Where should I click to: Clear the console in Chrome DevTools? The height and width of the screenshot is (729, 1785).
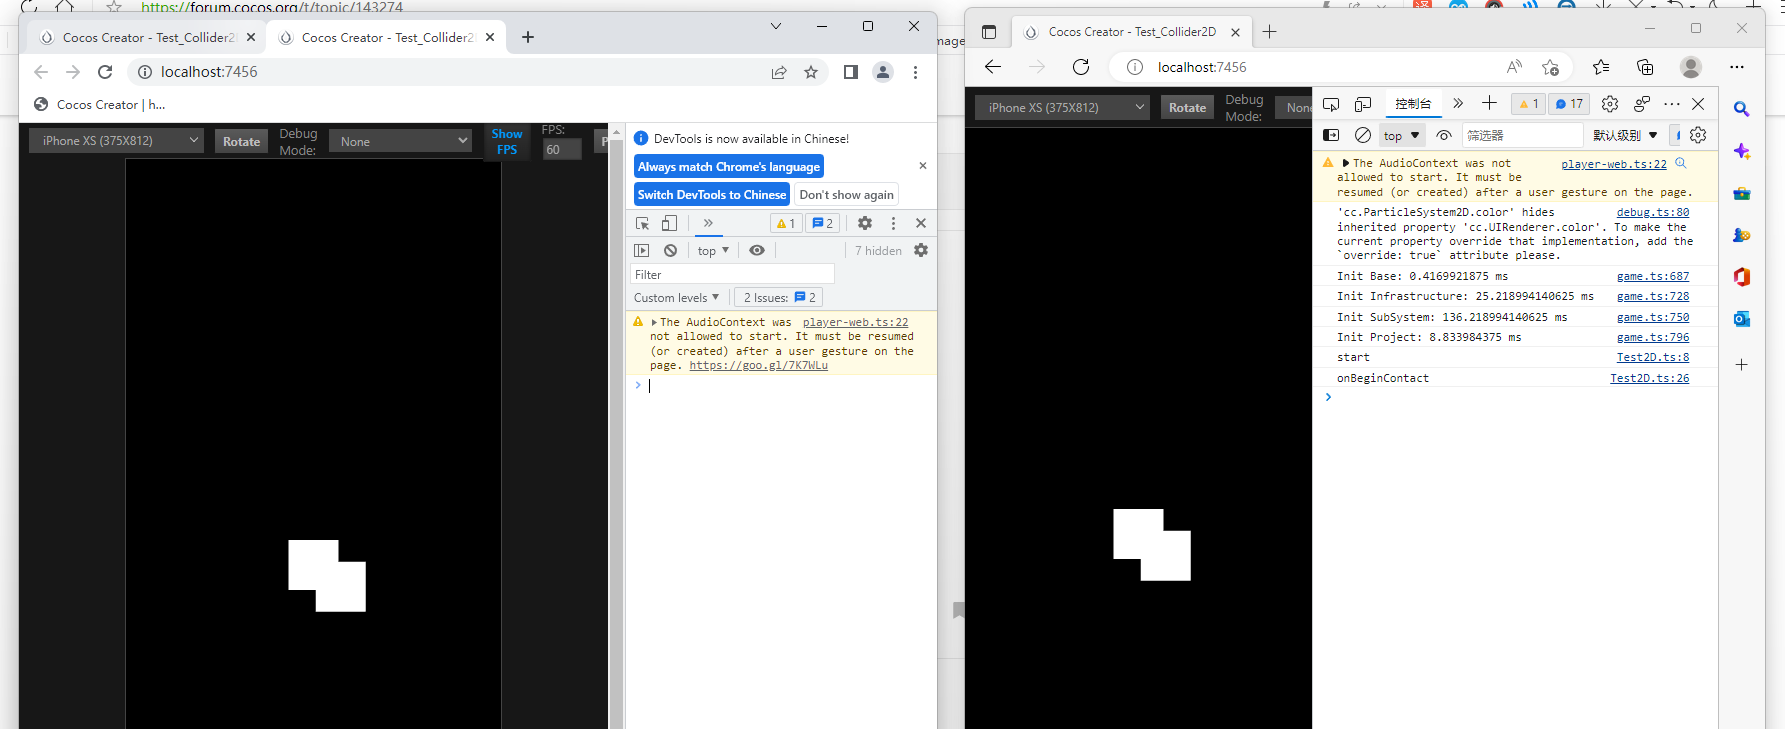coord(671,251)
